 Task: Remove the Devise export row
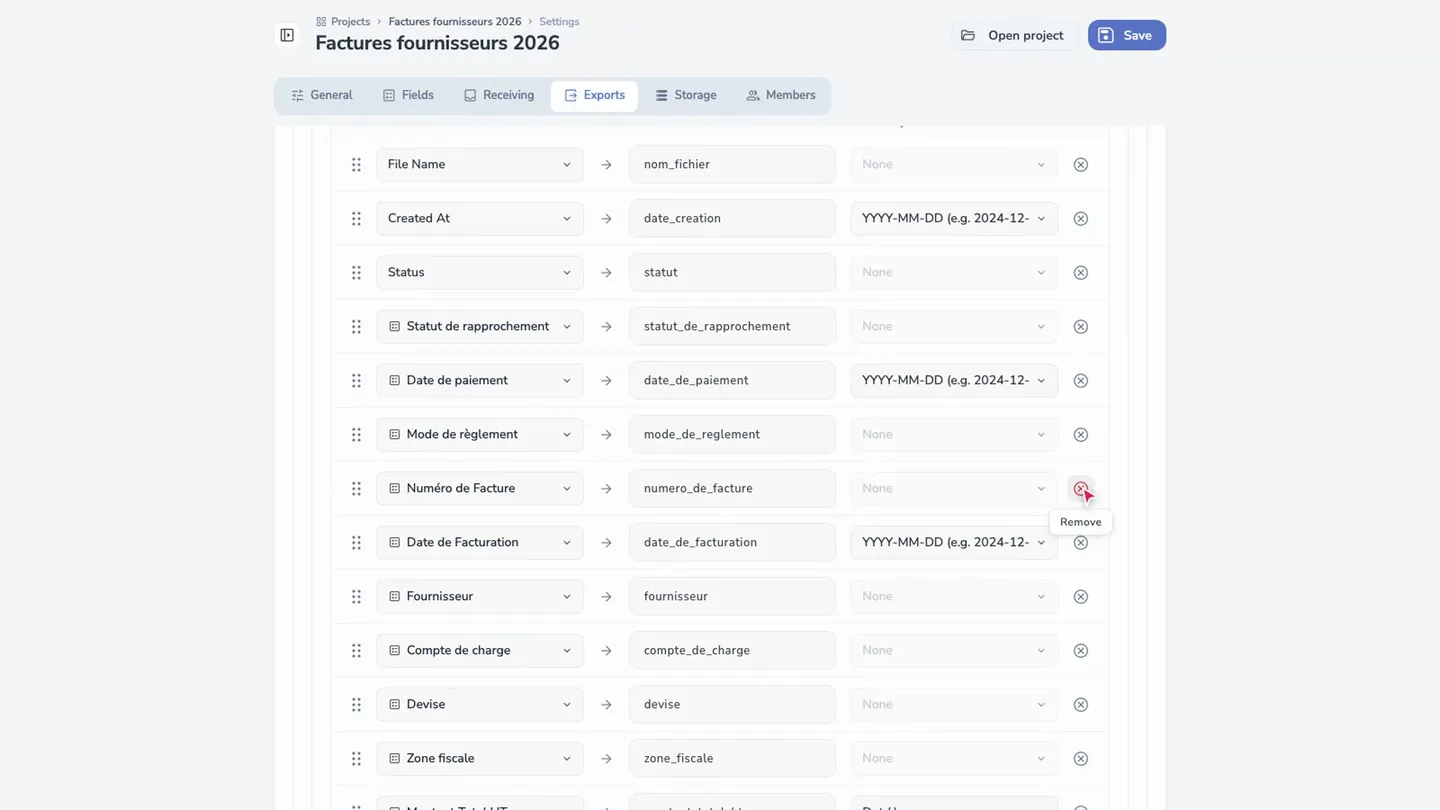pyautogui.click(x=1080, y=704)
